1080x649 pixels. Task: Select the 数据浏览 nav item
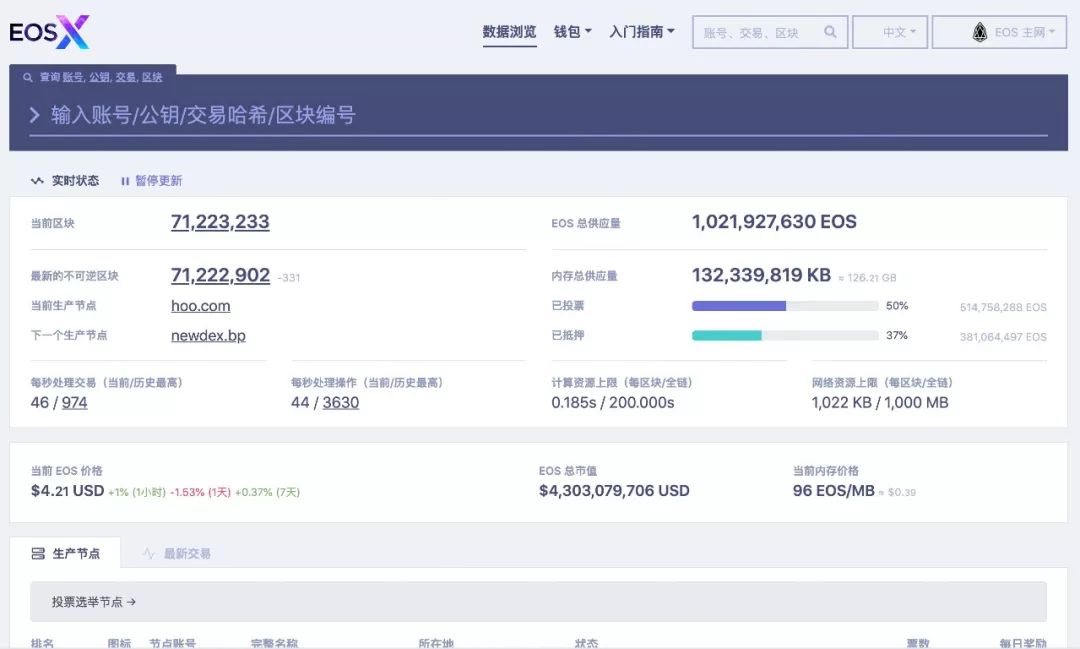coord(509,32)
